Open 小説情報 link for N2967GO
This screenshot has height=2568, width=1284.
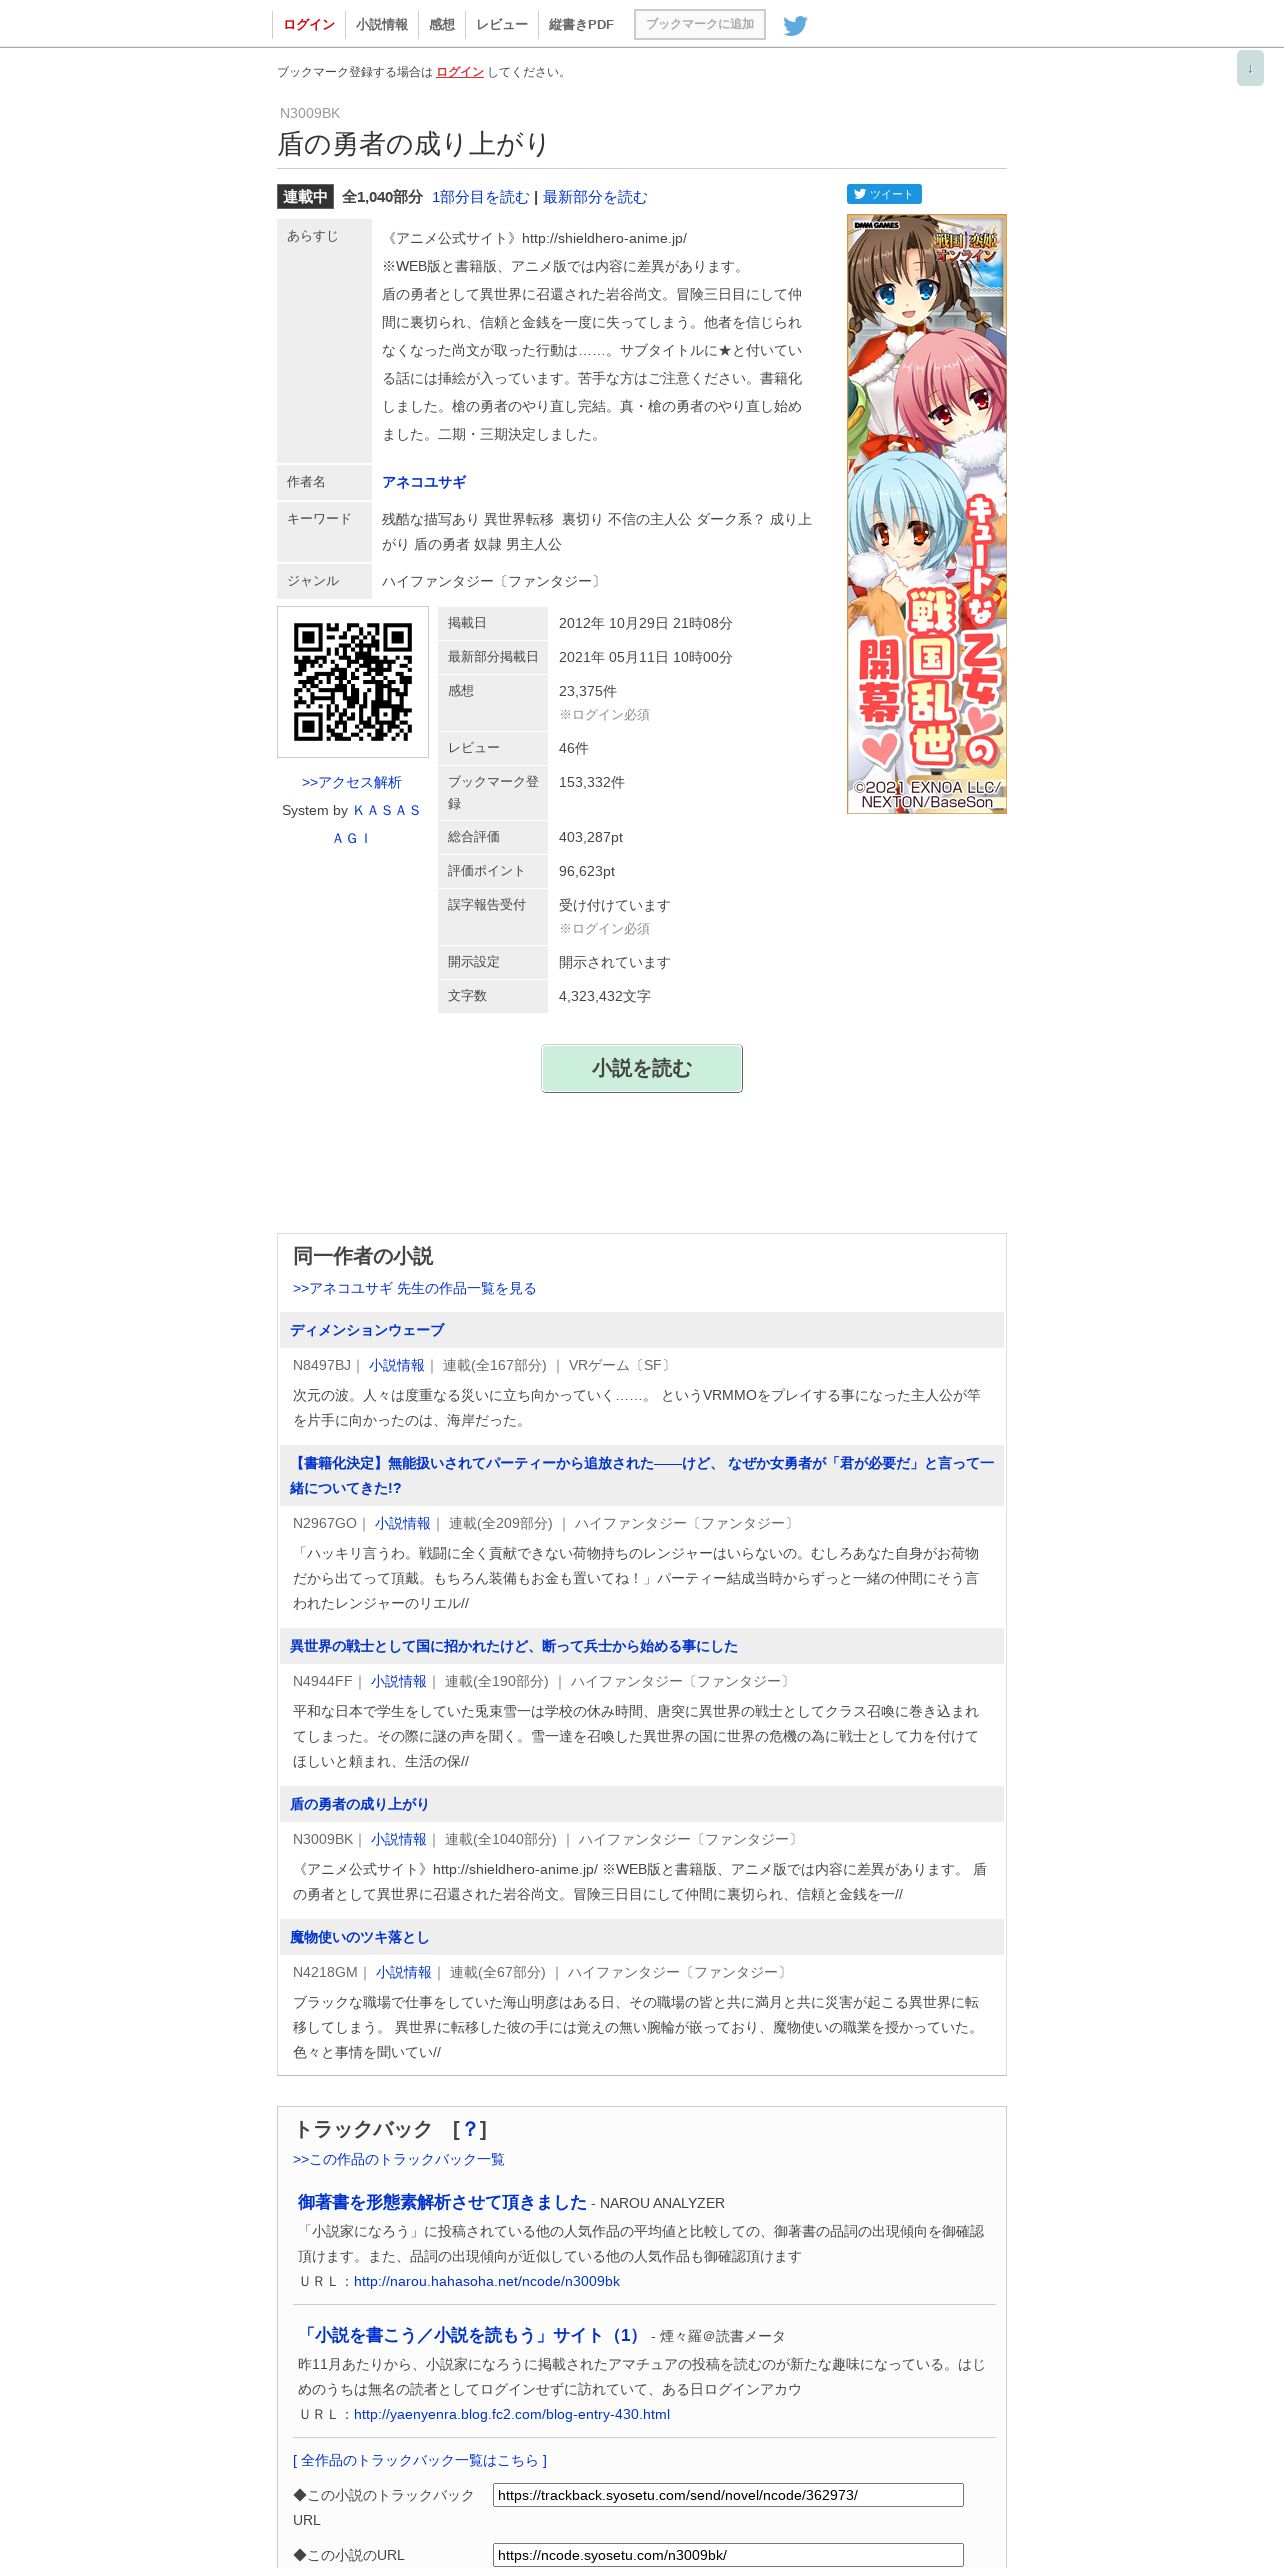(402, 1523)
